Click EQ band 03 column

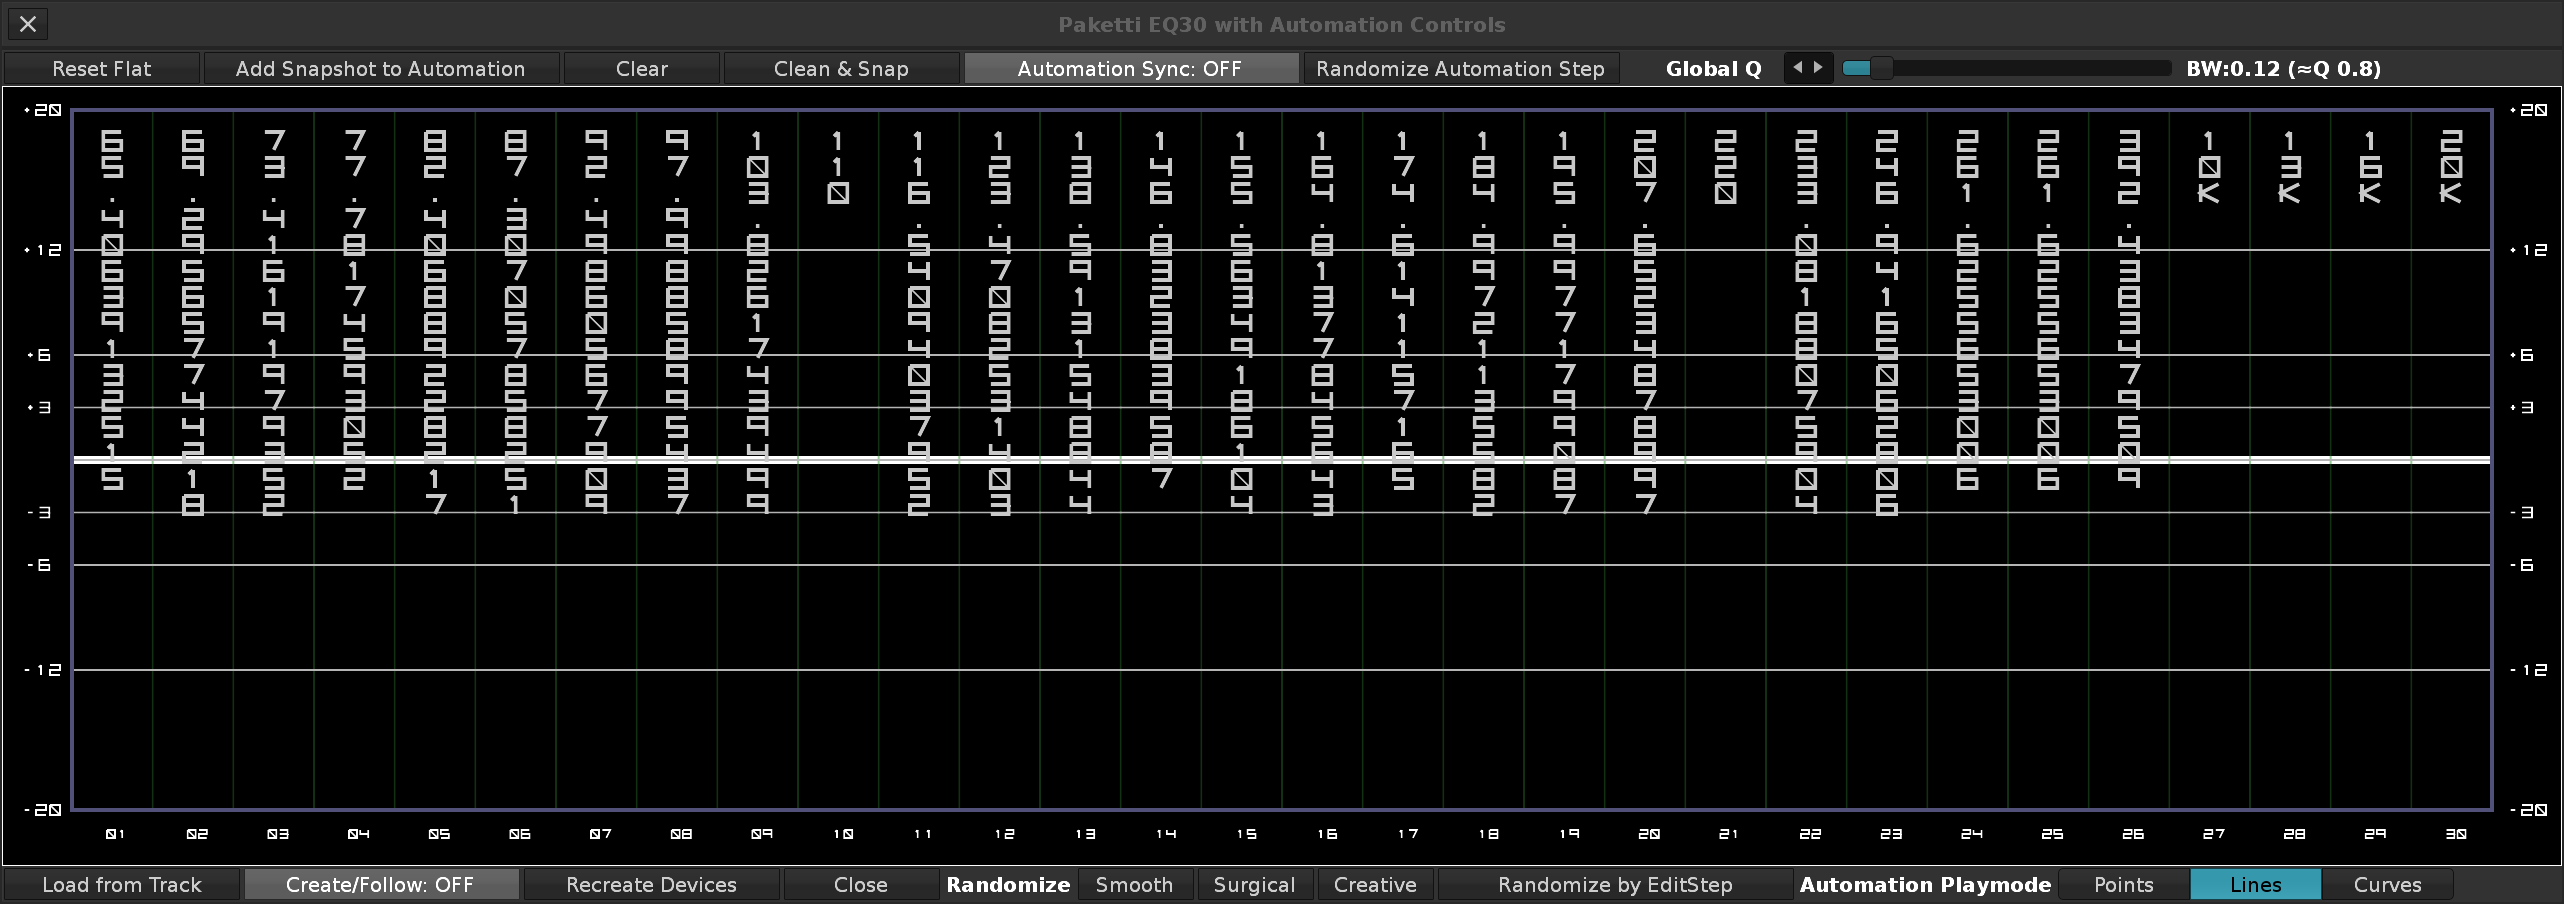click(274, 460)
